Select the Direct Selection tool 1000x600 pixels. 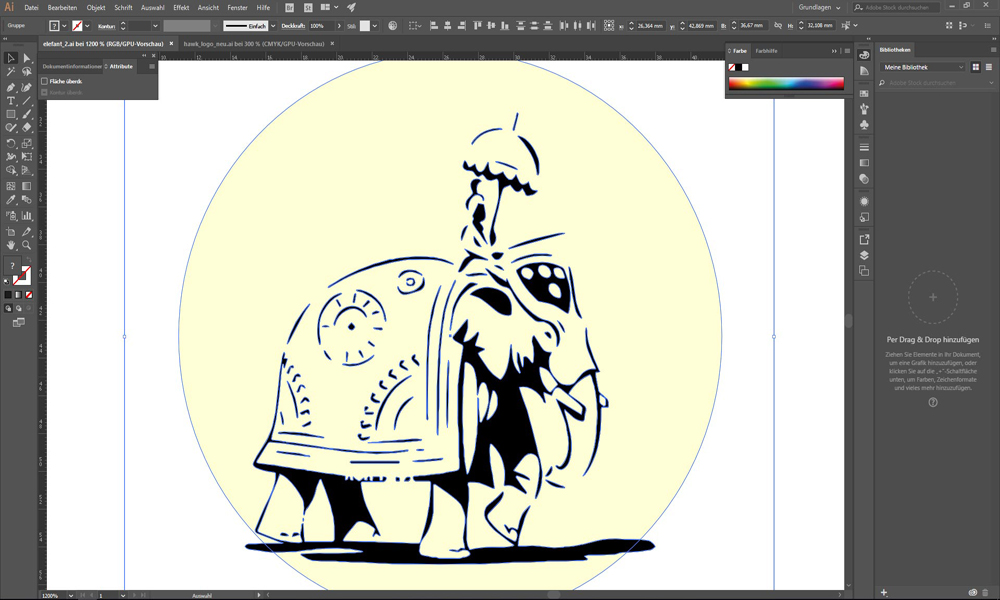[x=27, y=59]
